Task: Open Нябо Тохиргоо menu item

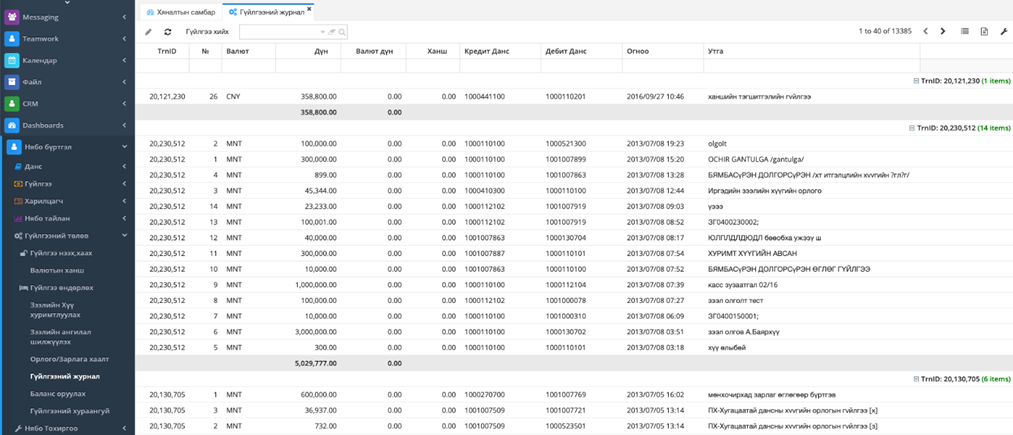Action: point(45,428)
